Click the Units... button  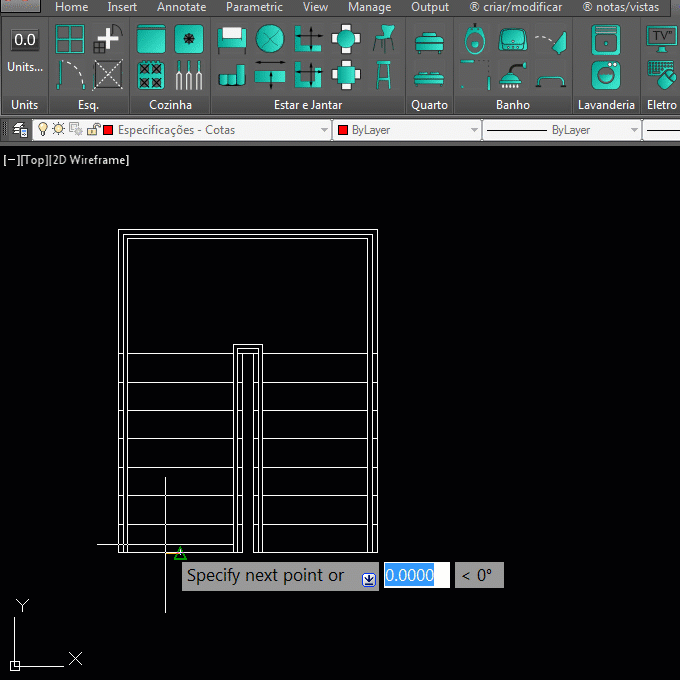[x=25, y=67]
